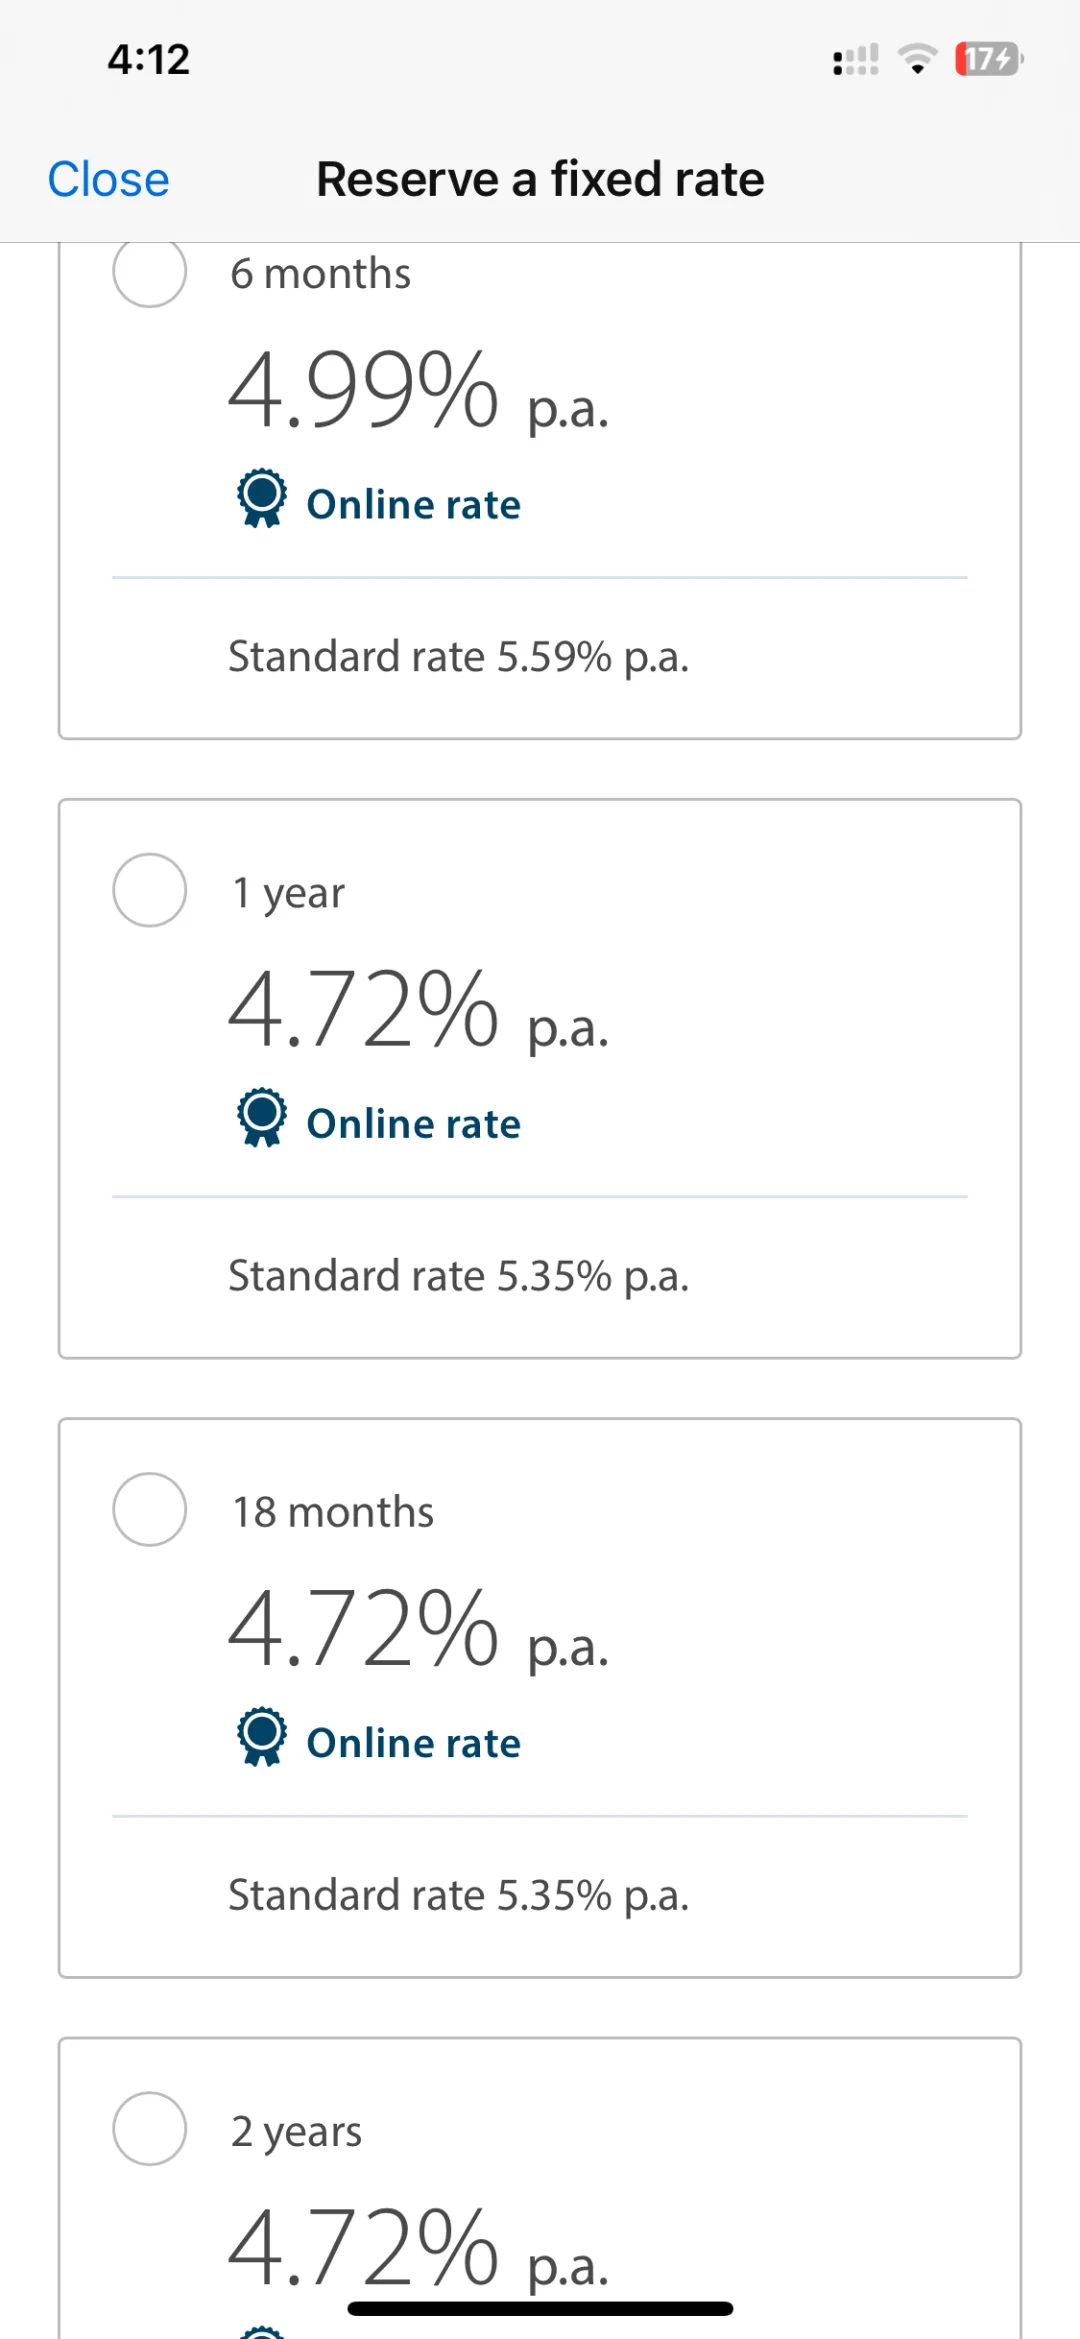Tap the Online rate label under 1 year
This screenshot has width=1080, height=2339.
coord(413,1124)
